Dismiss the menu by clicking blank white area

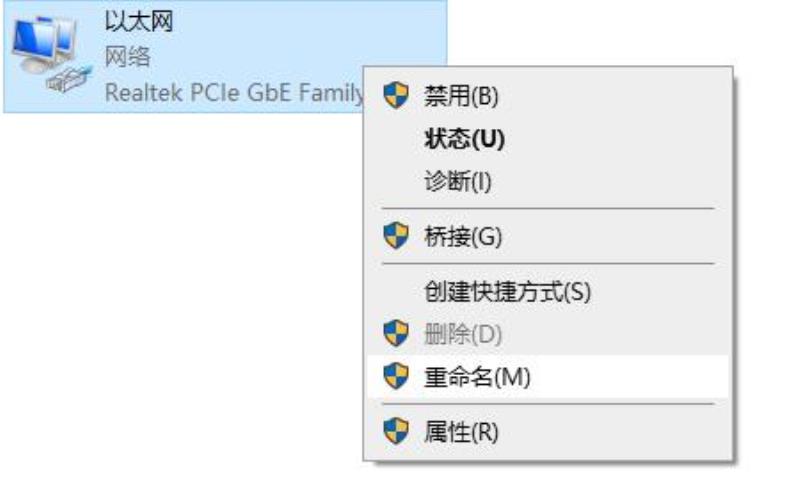coord(179,306)
